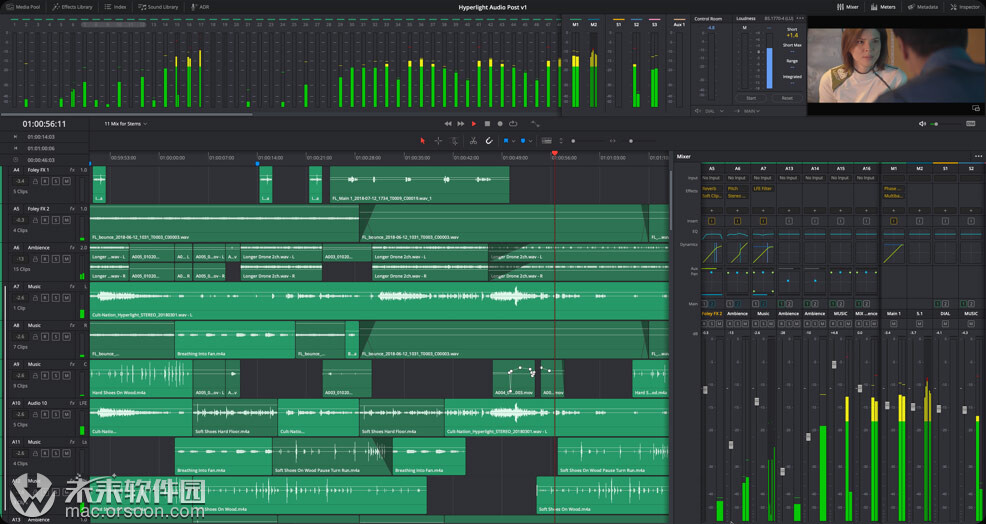Open the Metadata panel

point(923,7)
